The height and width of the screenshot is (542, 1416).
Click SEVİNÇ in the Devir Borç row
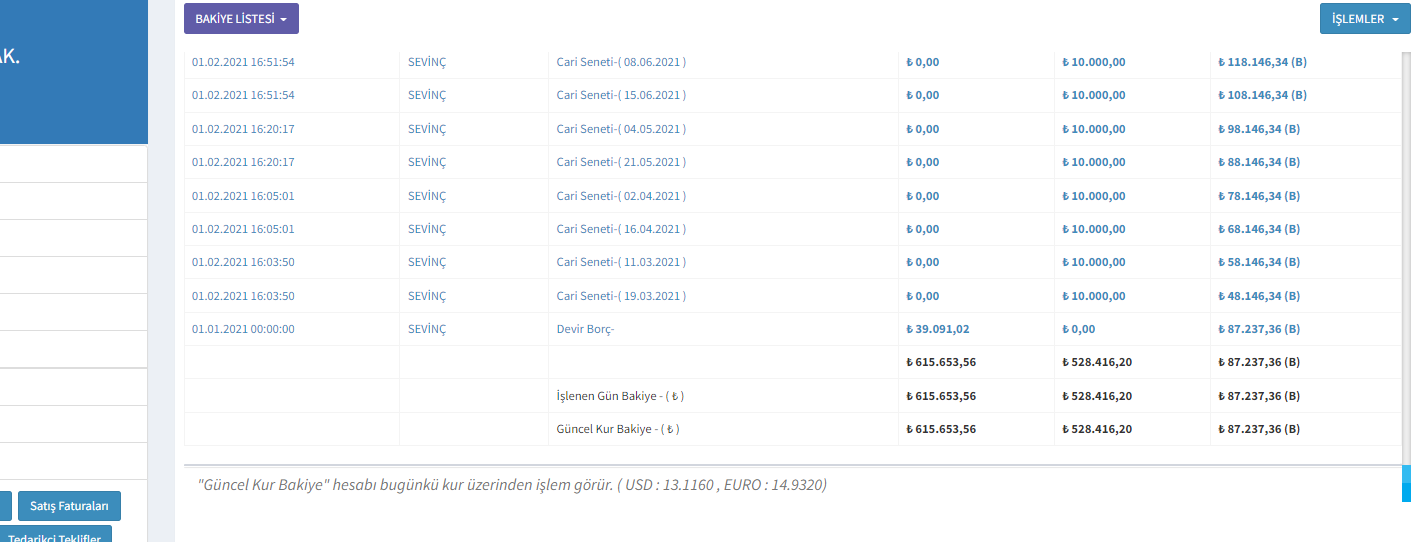coord(427,329)
